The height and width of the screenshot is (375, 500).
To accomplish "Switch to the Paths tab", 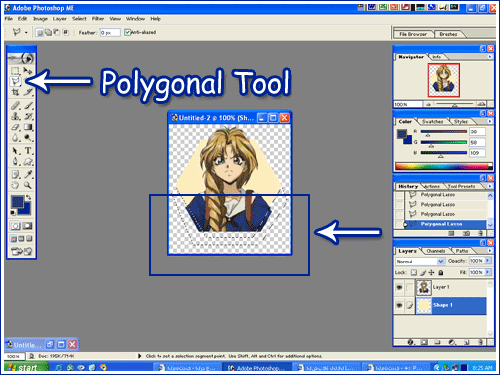I will pyautogui.click(x=462, y=251).
